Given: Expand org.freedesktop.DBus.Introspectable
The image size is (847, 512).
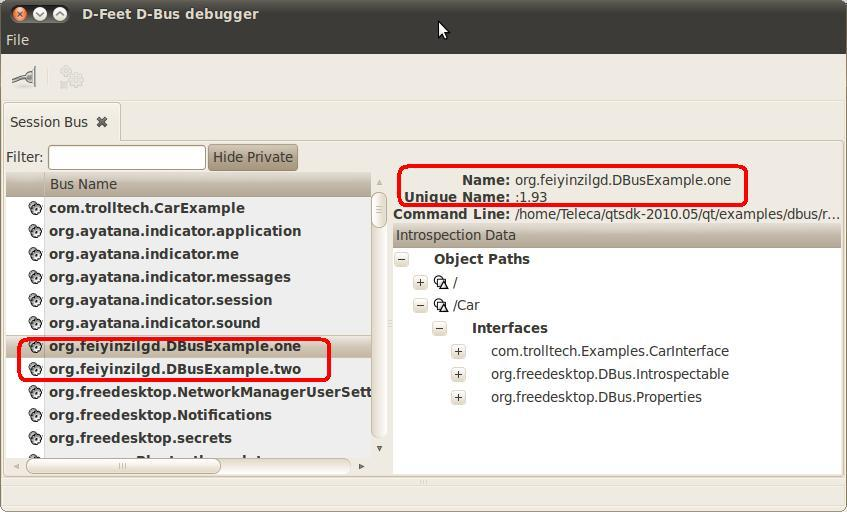Looking at the screenshot, I should (x=458, y=374).
